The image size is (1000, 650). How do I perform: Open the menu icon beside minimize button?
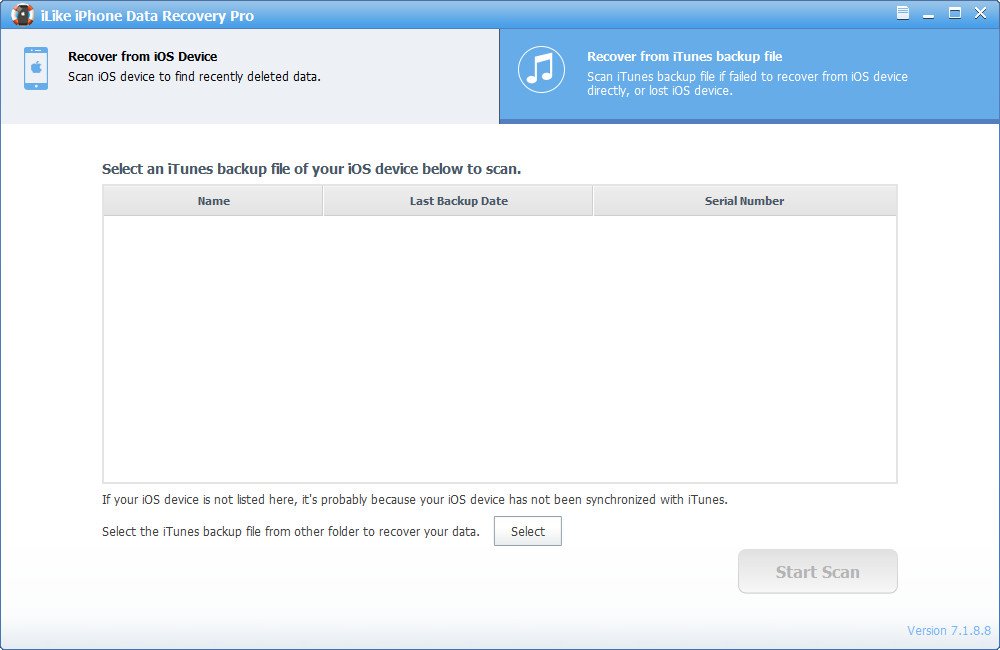coord(902,13)
